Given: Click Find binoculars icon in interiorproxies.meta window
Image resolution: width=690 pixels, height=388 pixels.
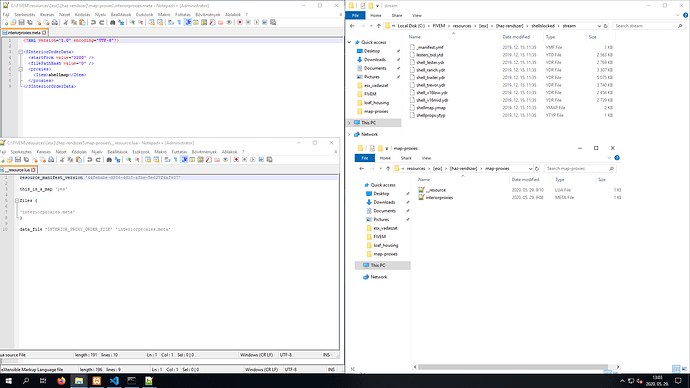Looking at the screenshot, I should [x=113, y=22].
